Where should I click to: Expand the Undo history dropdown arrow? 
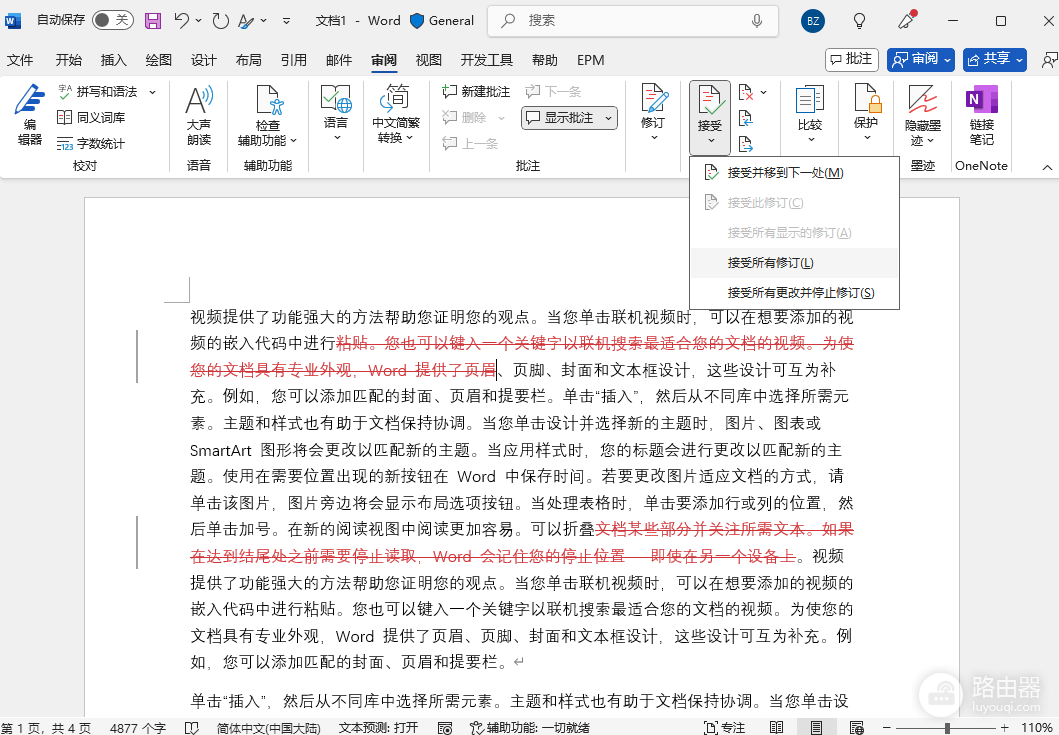[198, 21]
